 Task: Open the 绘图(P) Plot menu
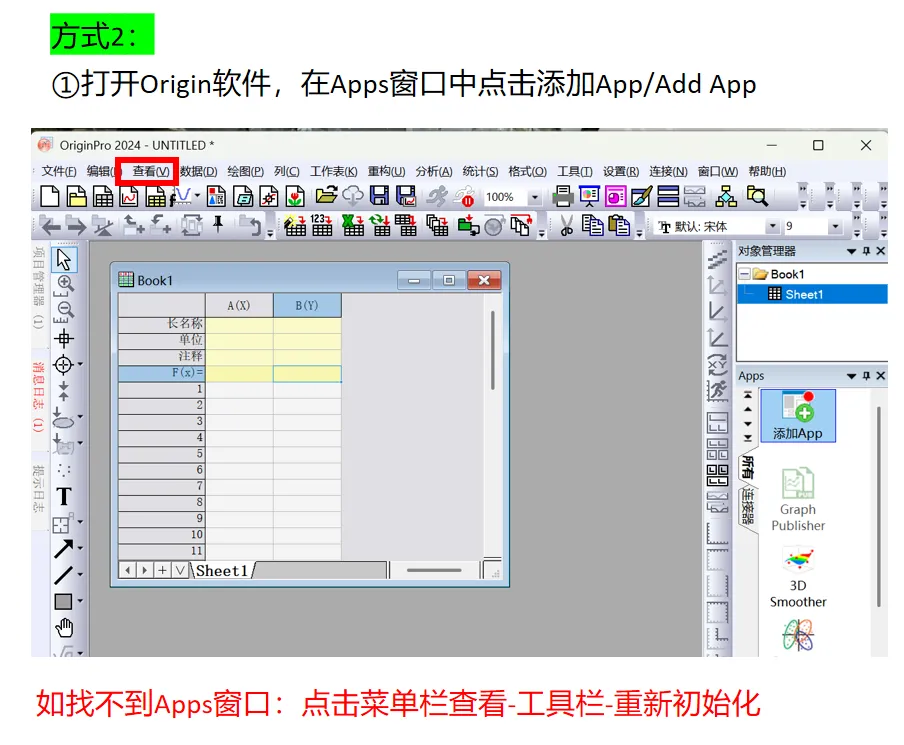[x=246, y=171]
